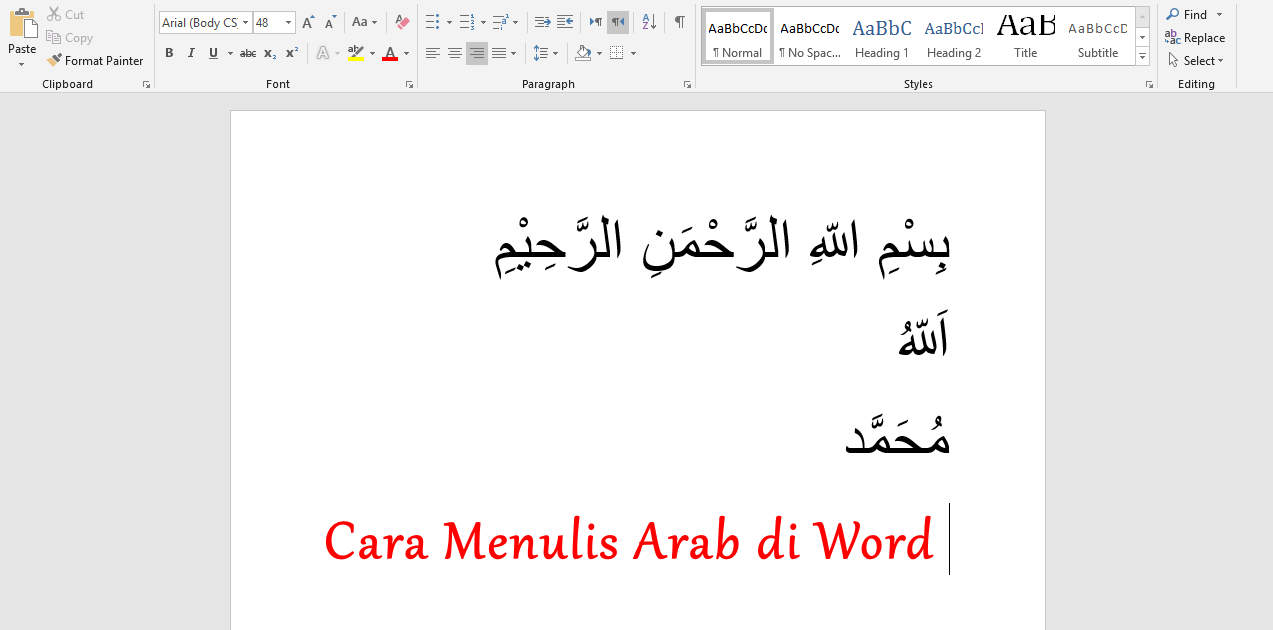This screenshot has width=1273, height=630.
Task: Click the Cut scissors button
Action: [66, 15]
